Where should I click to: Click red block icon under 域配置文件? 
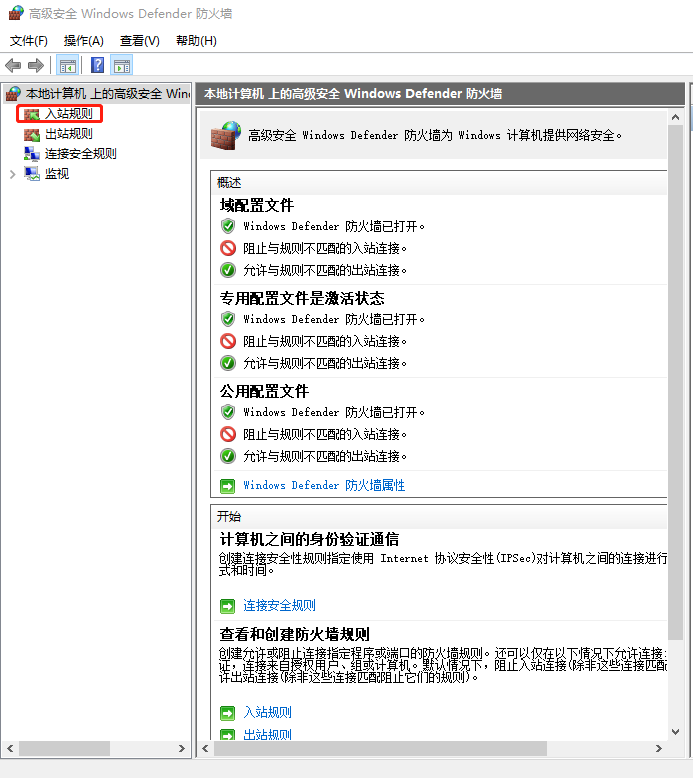(228, 248)
